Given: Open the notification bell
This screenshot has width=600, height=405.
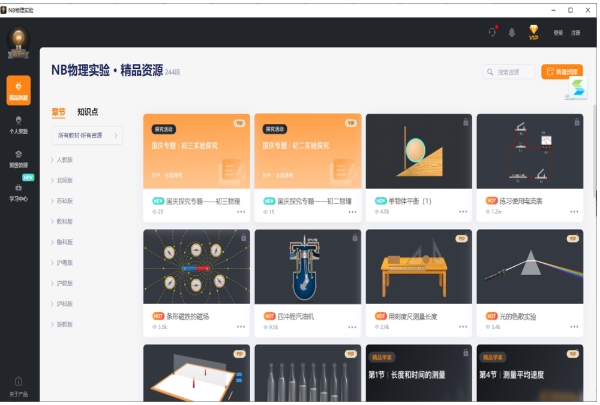Looking at the screenshot, I should tap(511, 32).
